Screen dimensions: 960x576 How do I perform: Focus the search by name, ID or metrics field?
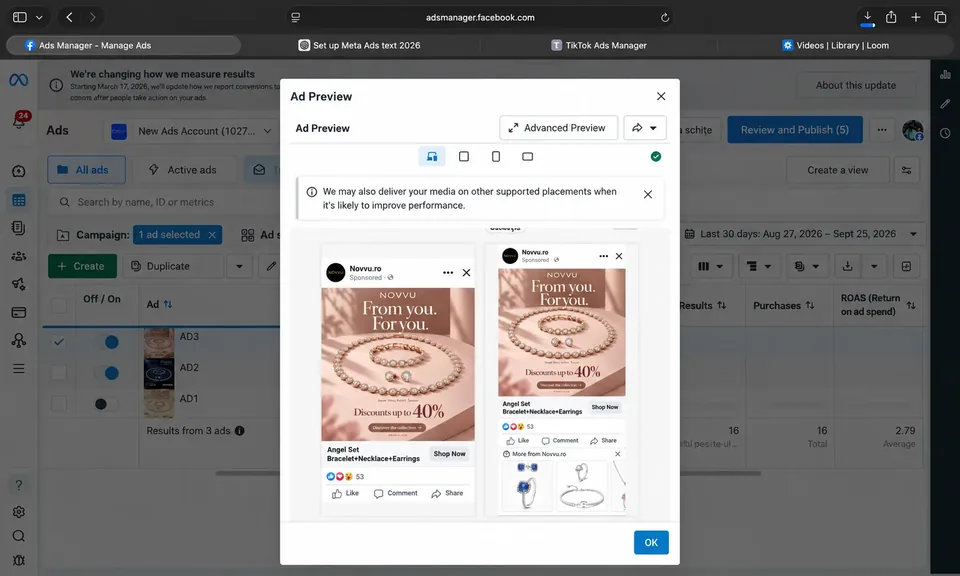tap(165, 202)
